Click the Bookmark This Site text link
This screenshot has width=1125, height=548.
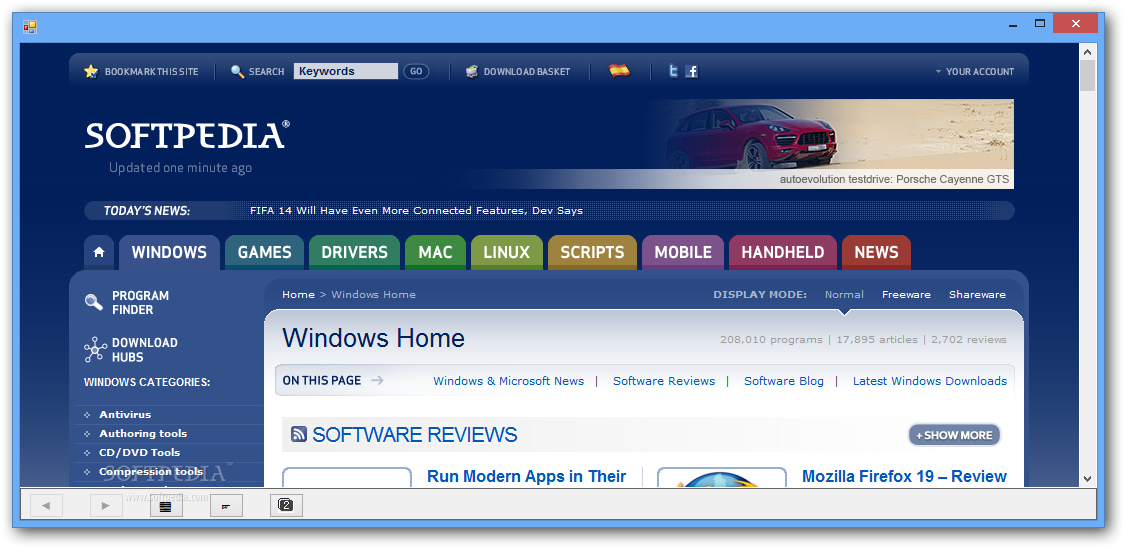151,72
